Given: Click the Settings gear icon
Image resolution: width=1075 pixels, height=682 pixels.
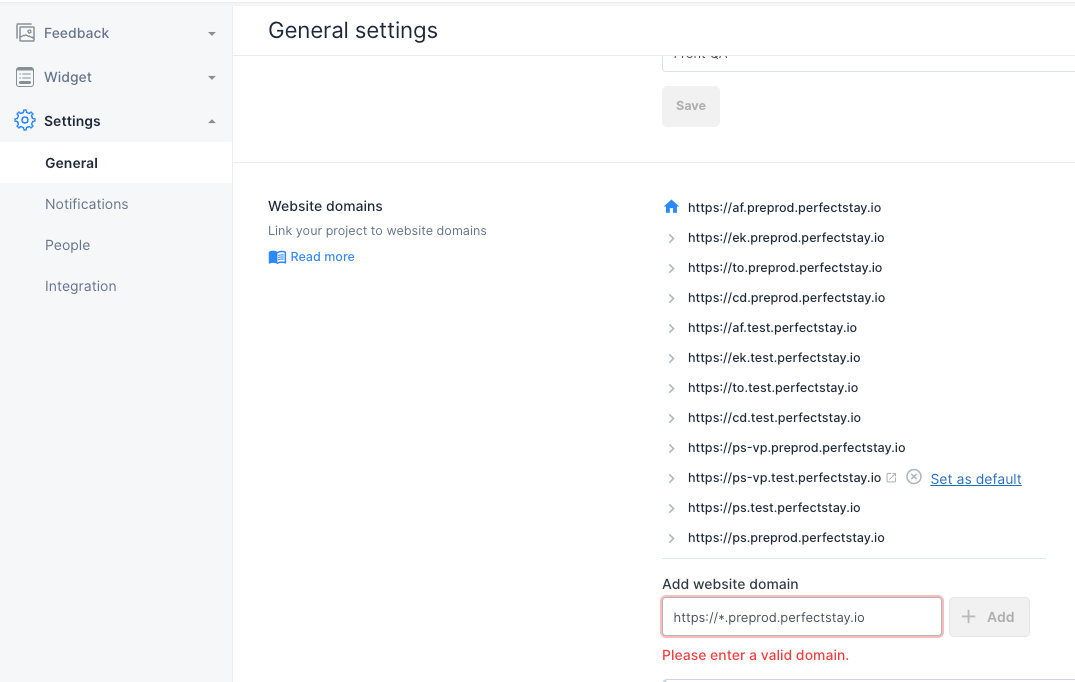Looking at the screenshot, I should pos(25,121).
